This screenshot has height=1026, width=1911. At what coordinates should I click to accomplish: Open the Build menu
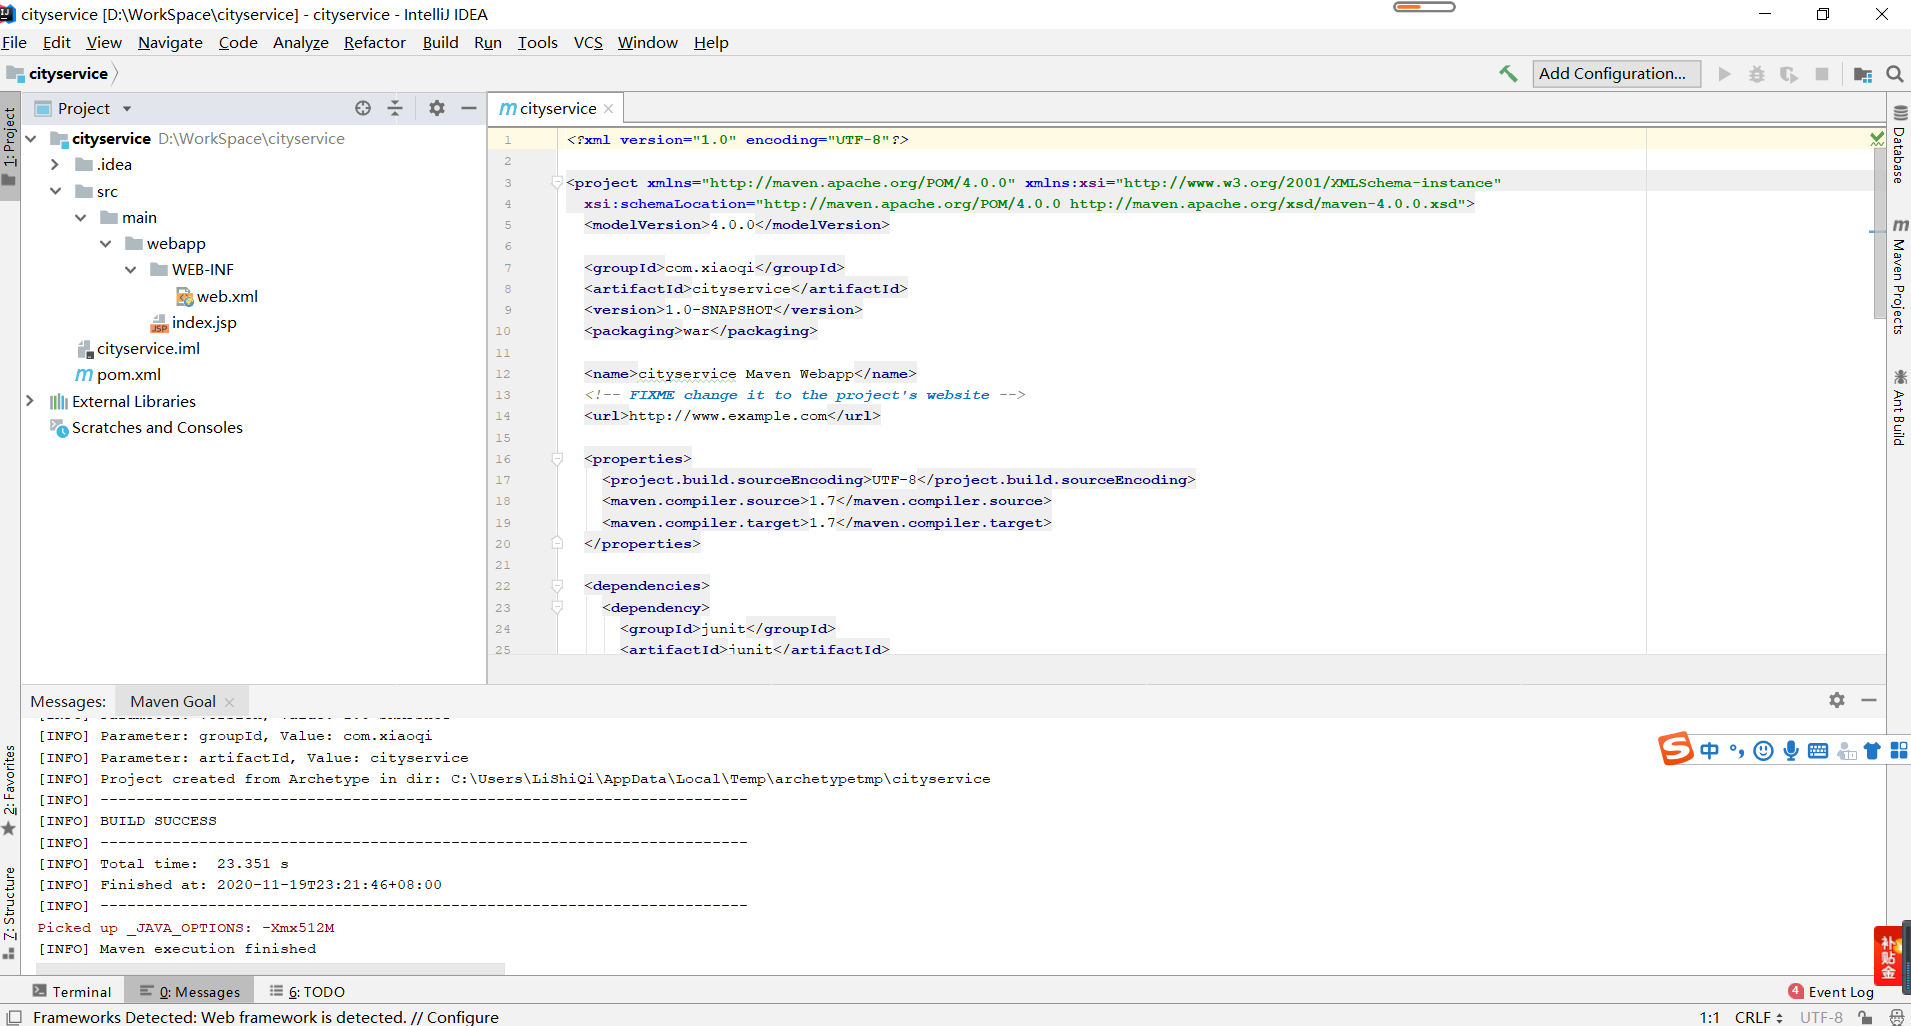[x=440, y=42]
